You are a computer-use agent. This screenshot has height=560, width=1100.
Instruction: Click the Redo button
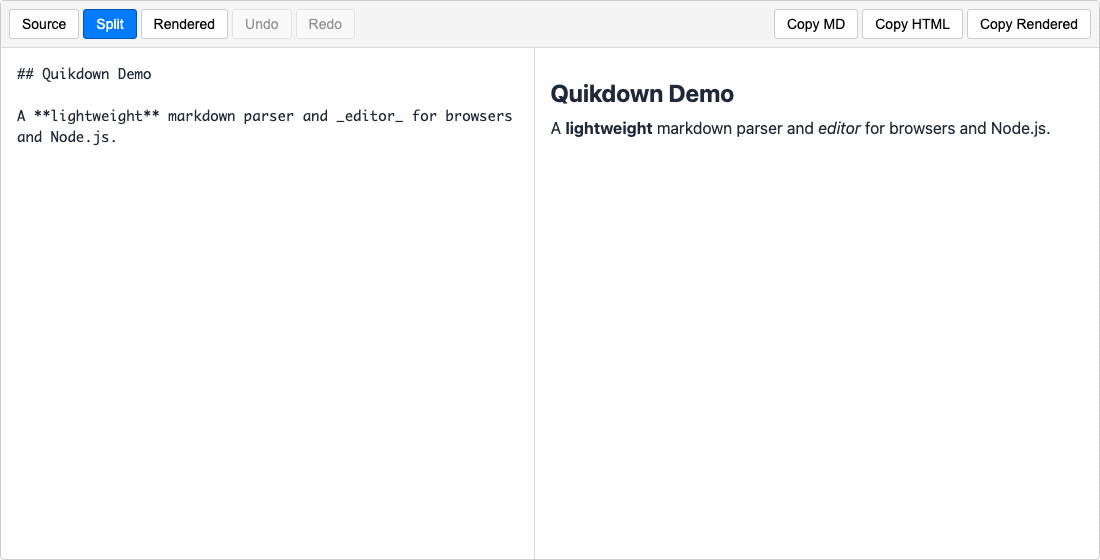[x=326, y=24]
